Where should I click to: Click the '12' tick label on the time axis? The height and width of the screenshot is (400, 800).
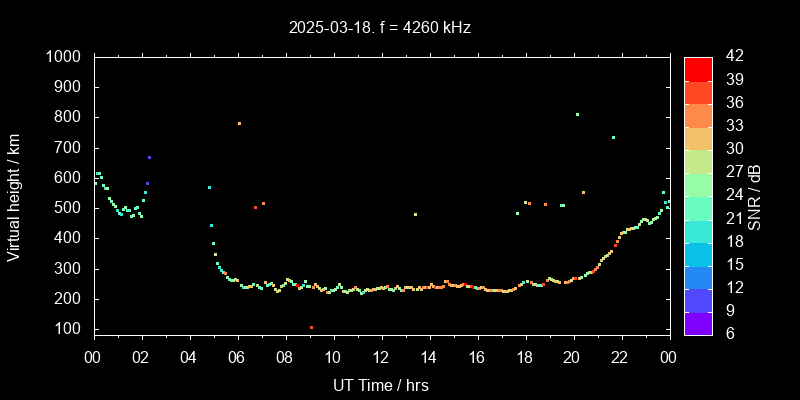pyautogui.click(x=380, y=357)
